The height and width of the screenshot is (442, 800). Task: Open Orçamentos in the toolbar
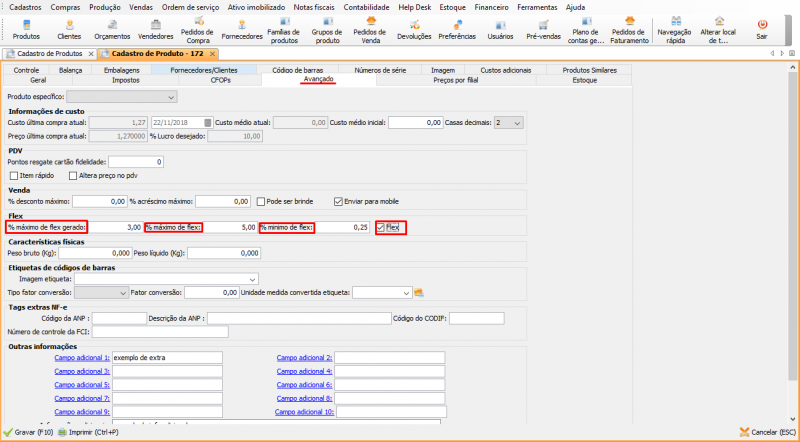tap(112, 28)
